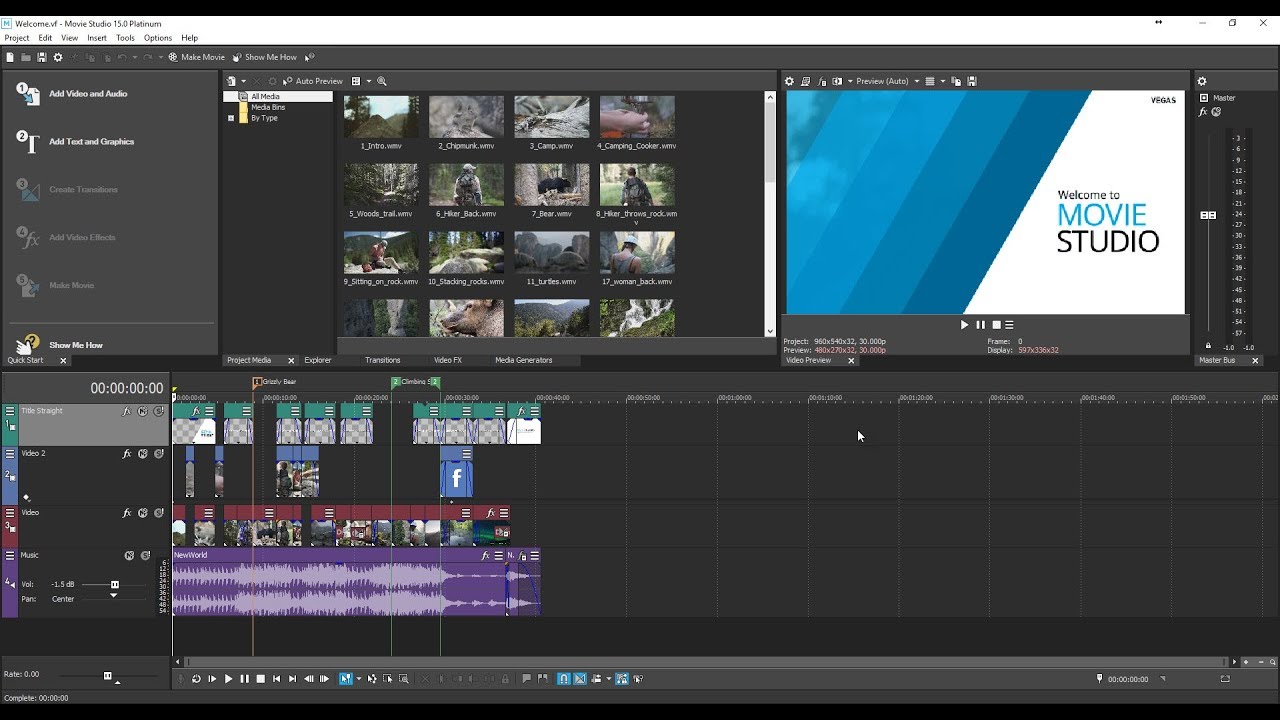
Task: Click Show Me How in the top toolbar
Action: (264, 57)
